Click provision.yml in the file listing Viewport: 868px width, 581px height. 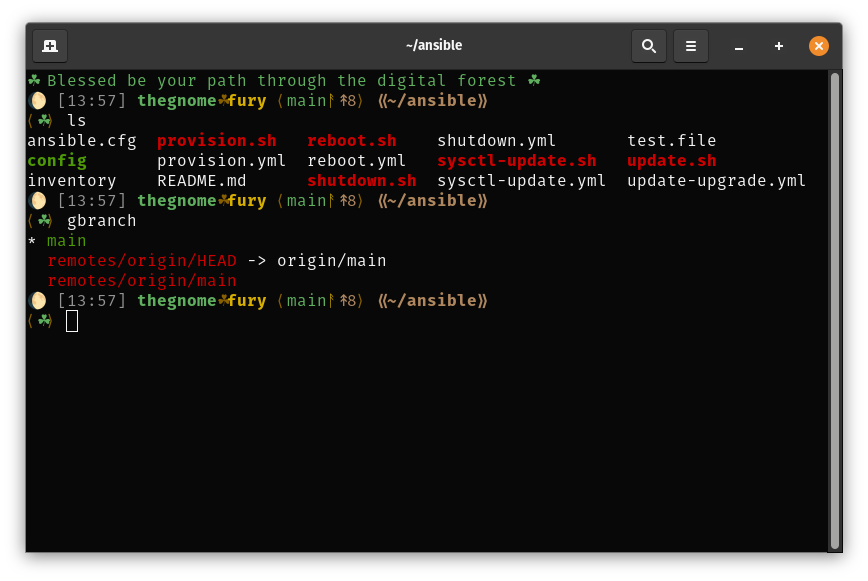[x=221, y=161]
